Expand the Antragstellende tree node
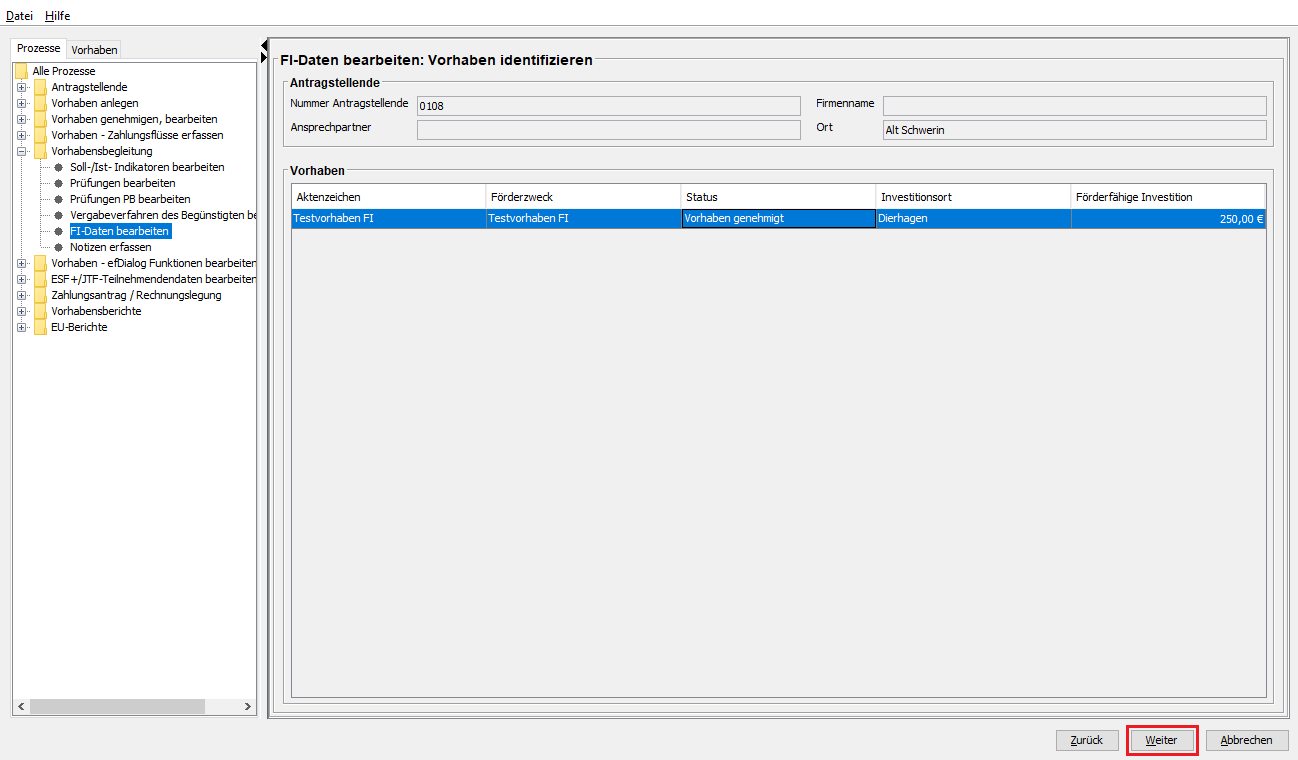Screen dimensions: 1298x760 pyautogui.click(x=21, y=87)
